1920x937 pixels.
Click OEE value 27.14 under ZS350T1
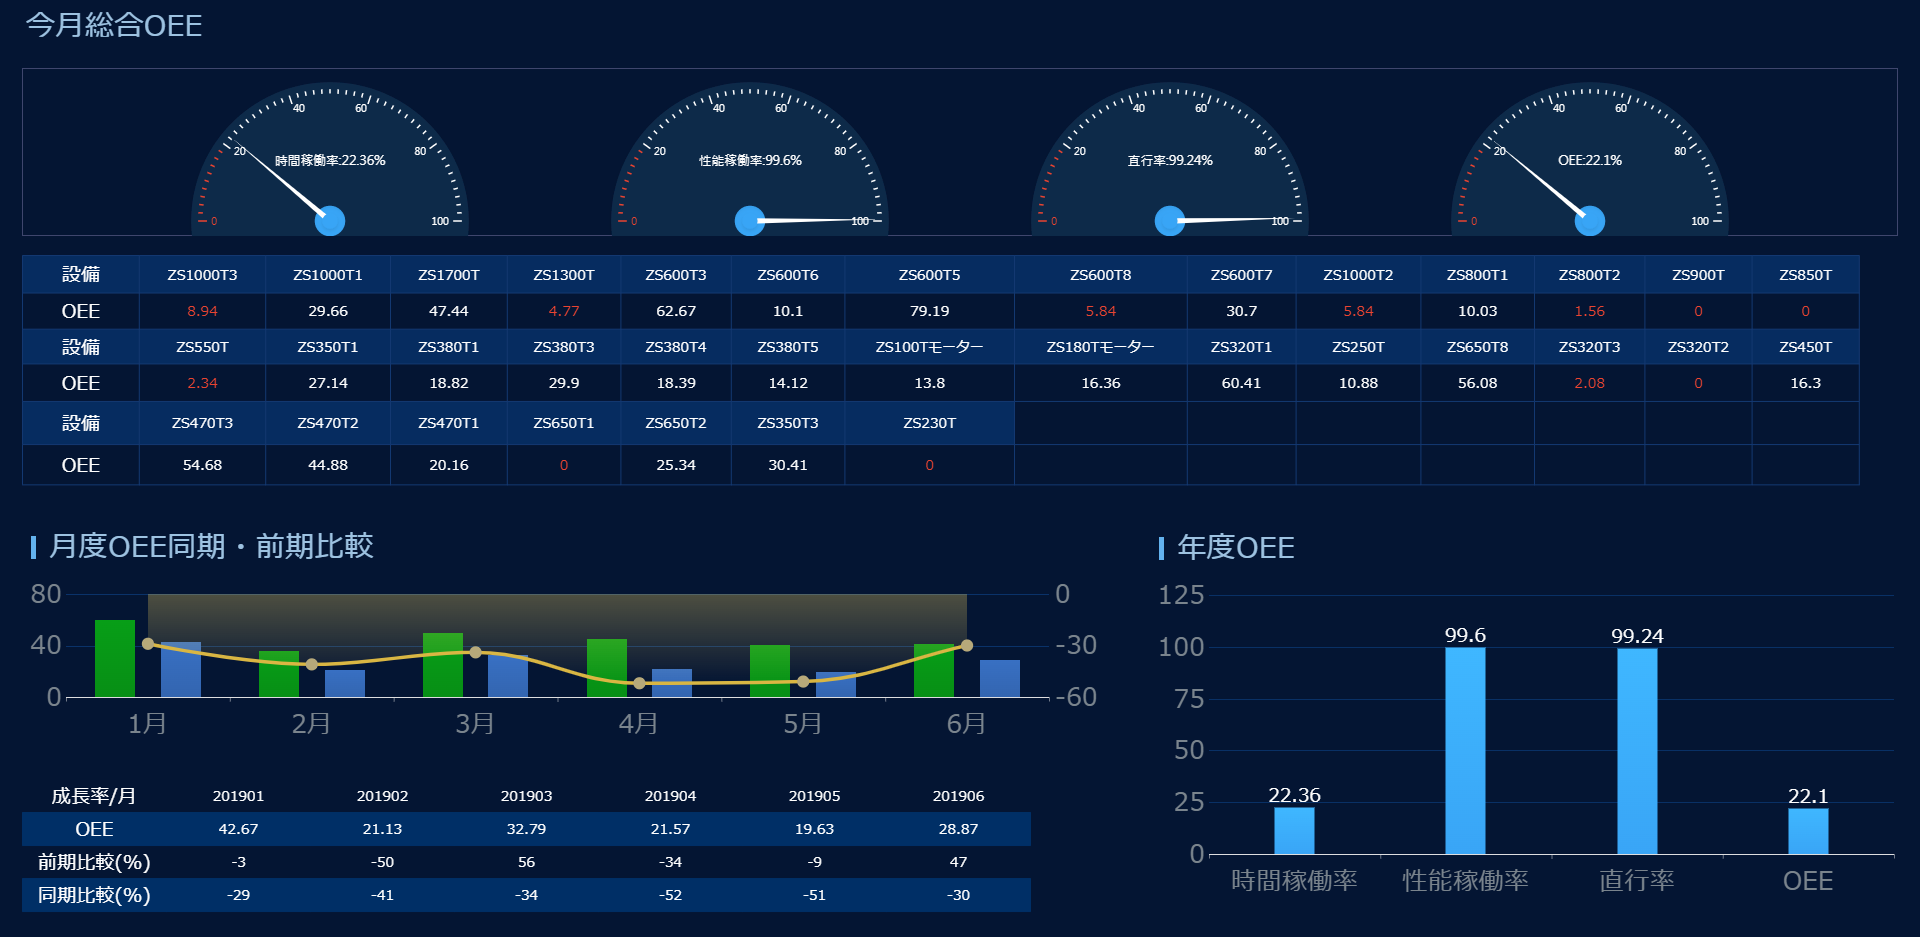(328, 383)
